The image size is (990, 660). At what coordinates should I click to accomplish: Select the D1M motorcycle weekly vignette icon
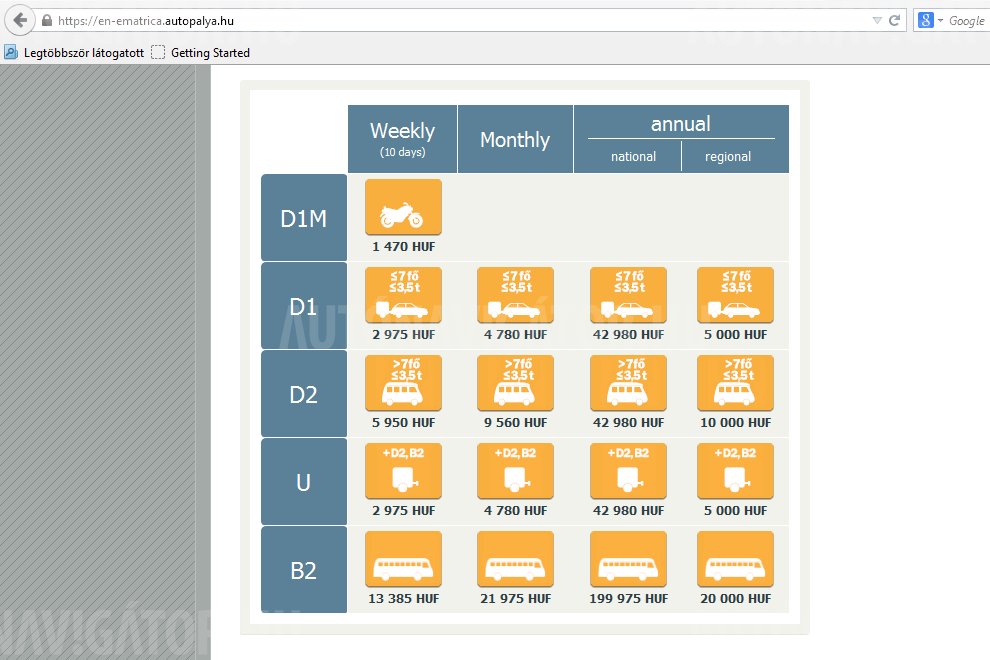point(403,208)
